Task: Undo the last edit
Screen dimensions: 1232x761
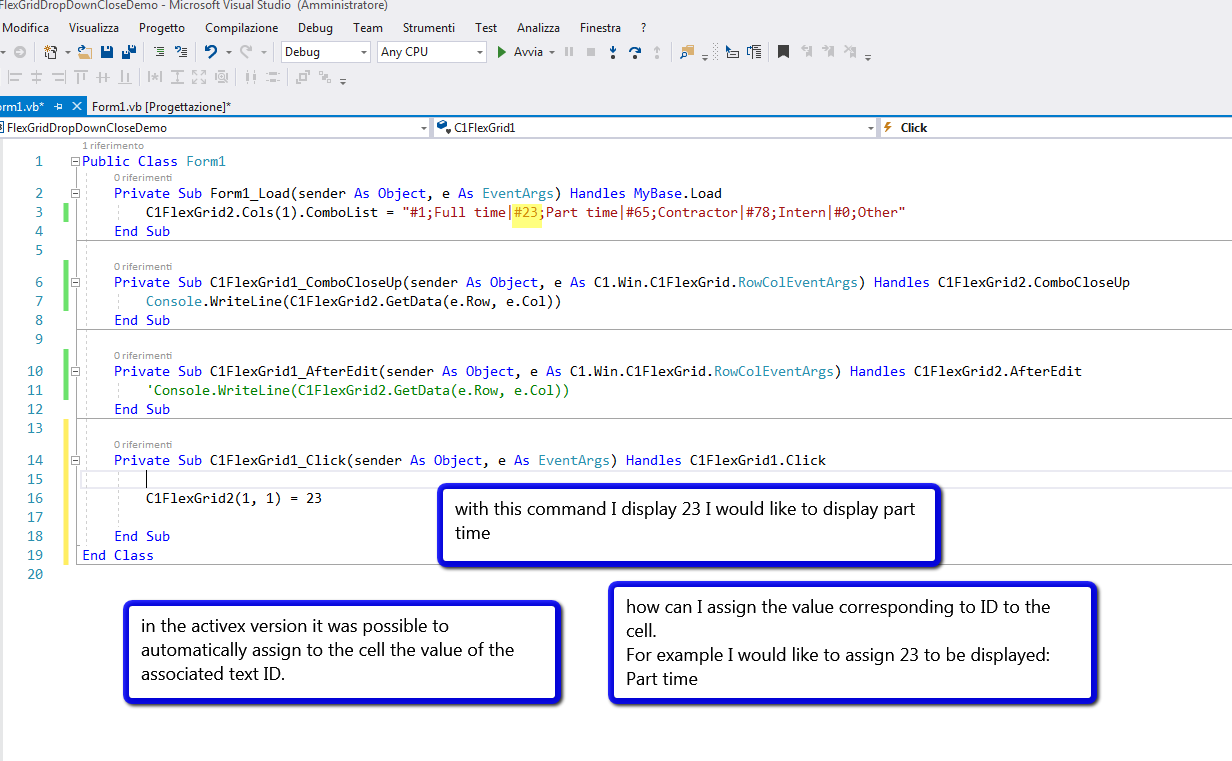Action: pyautogui.click(x=210, y=52)
